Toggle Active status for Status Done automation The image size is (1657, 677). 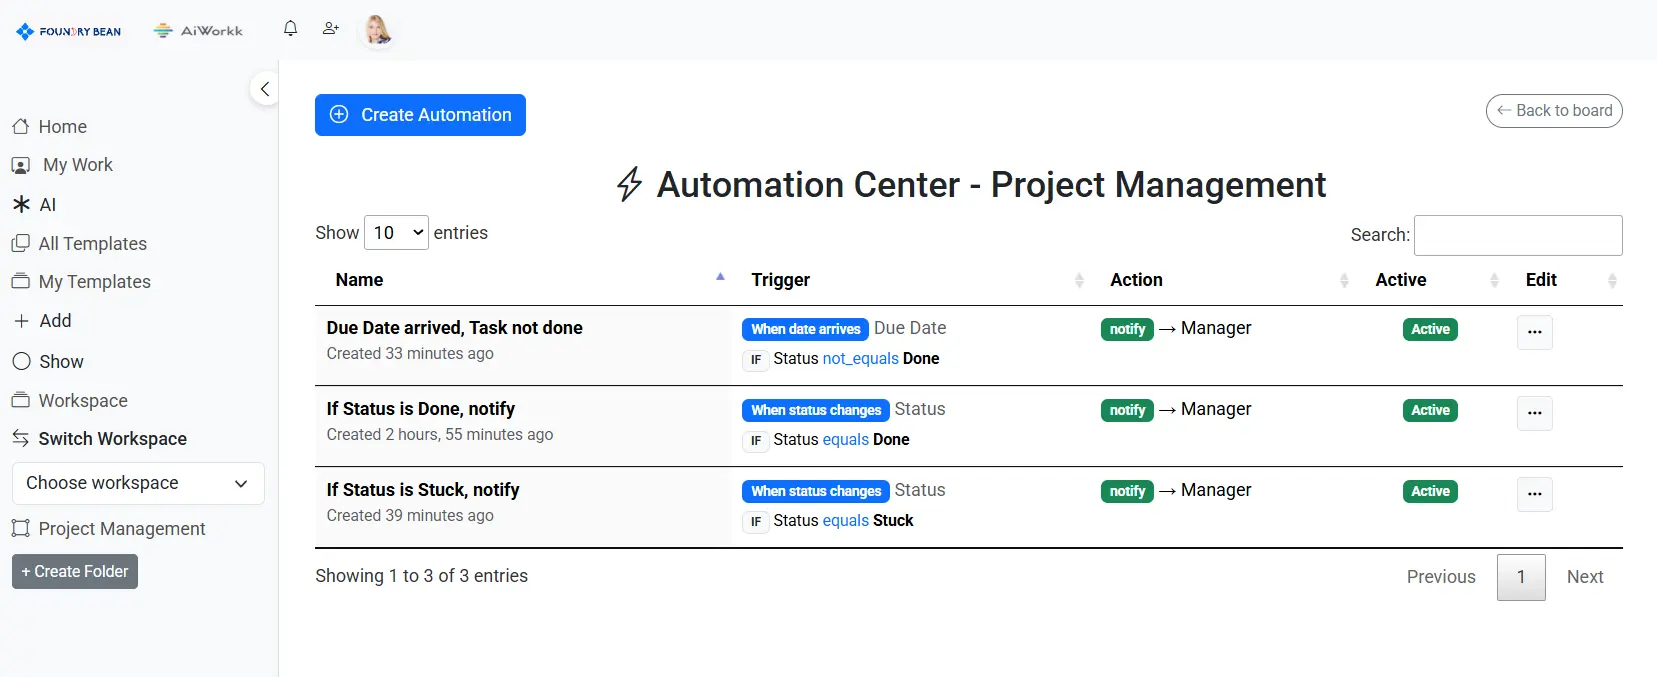pyautogui.click(x=1430, y=410)
